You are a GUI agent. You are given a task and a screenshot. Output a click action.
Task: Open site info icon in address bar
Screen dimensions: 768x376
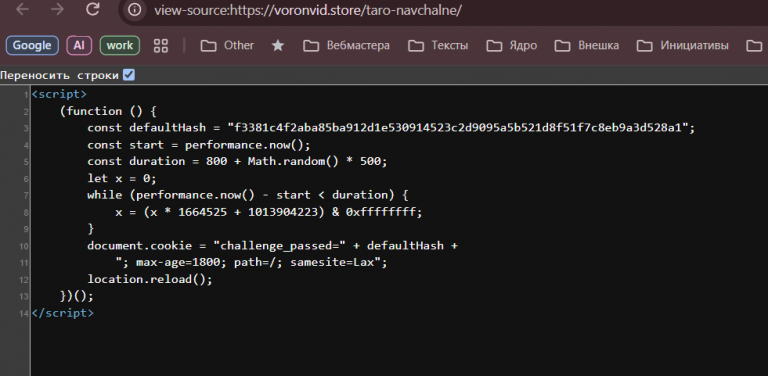pos(135,10)
